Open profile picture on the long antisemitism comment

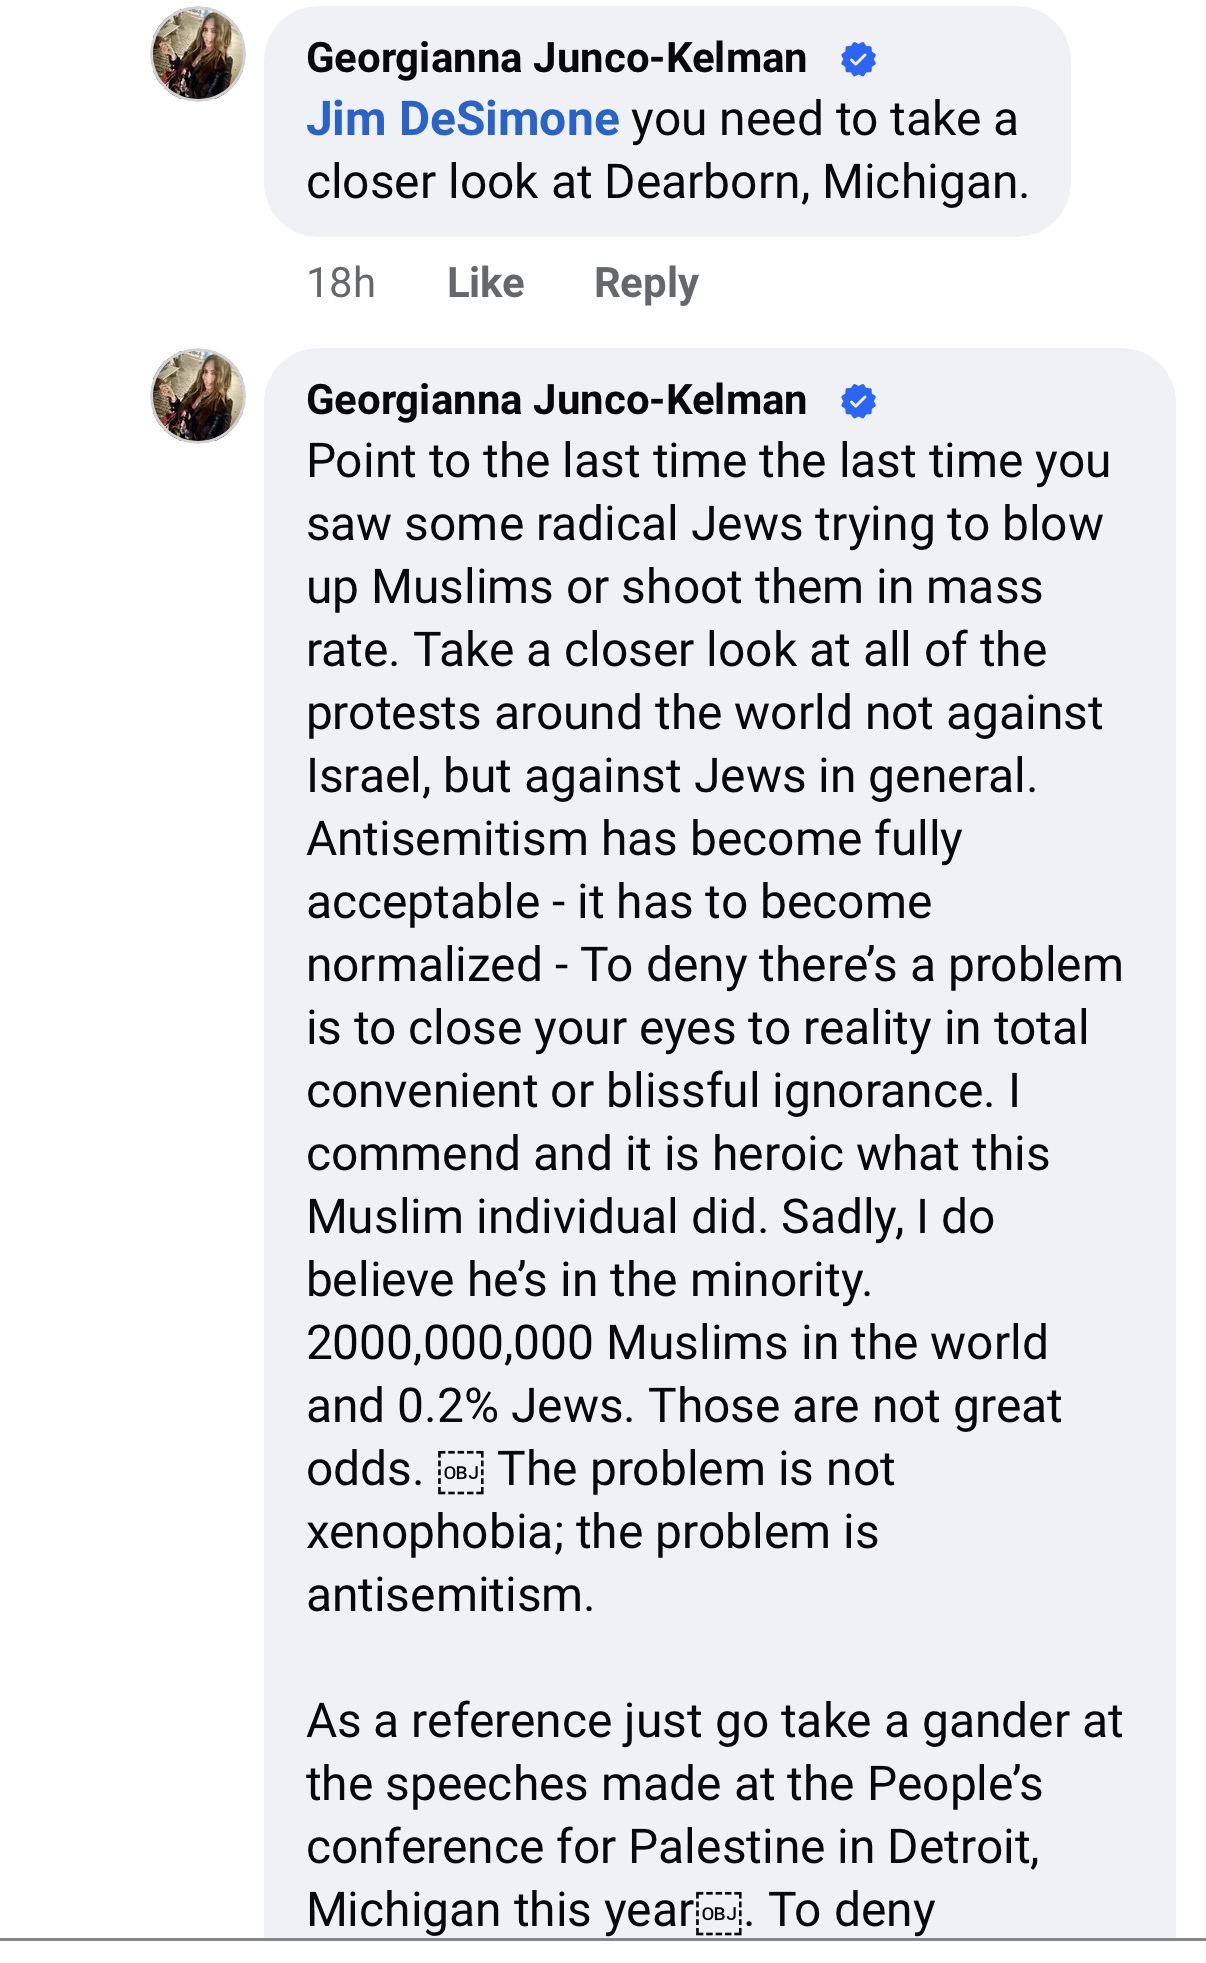click(x=198, y=395)
